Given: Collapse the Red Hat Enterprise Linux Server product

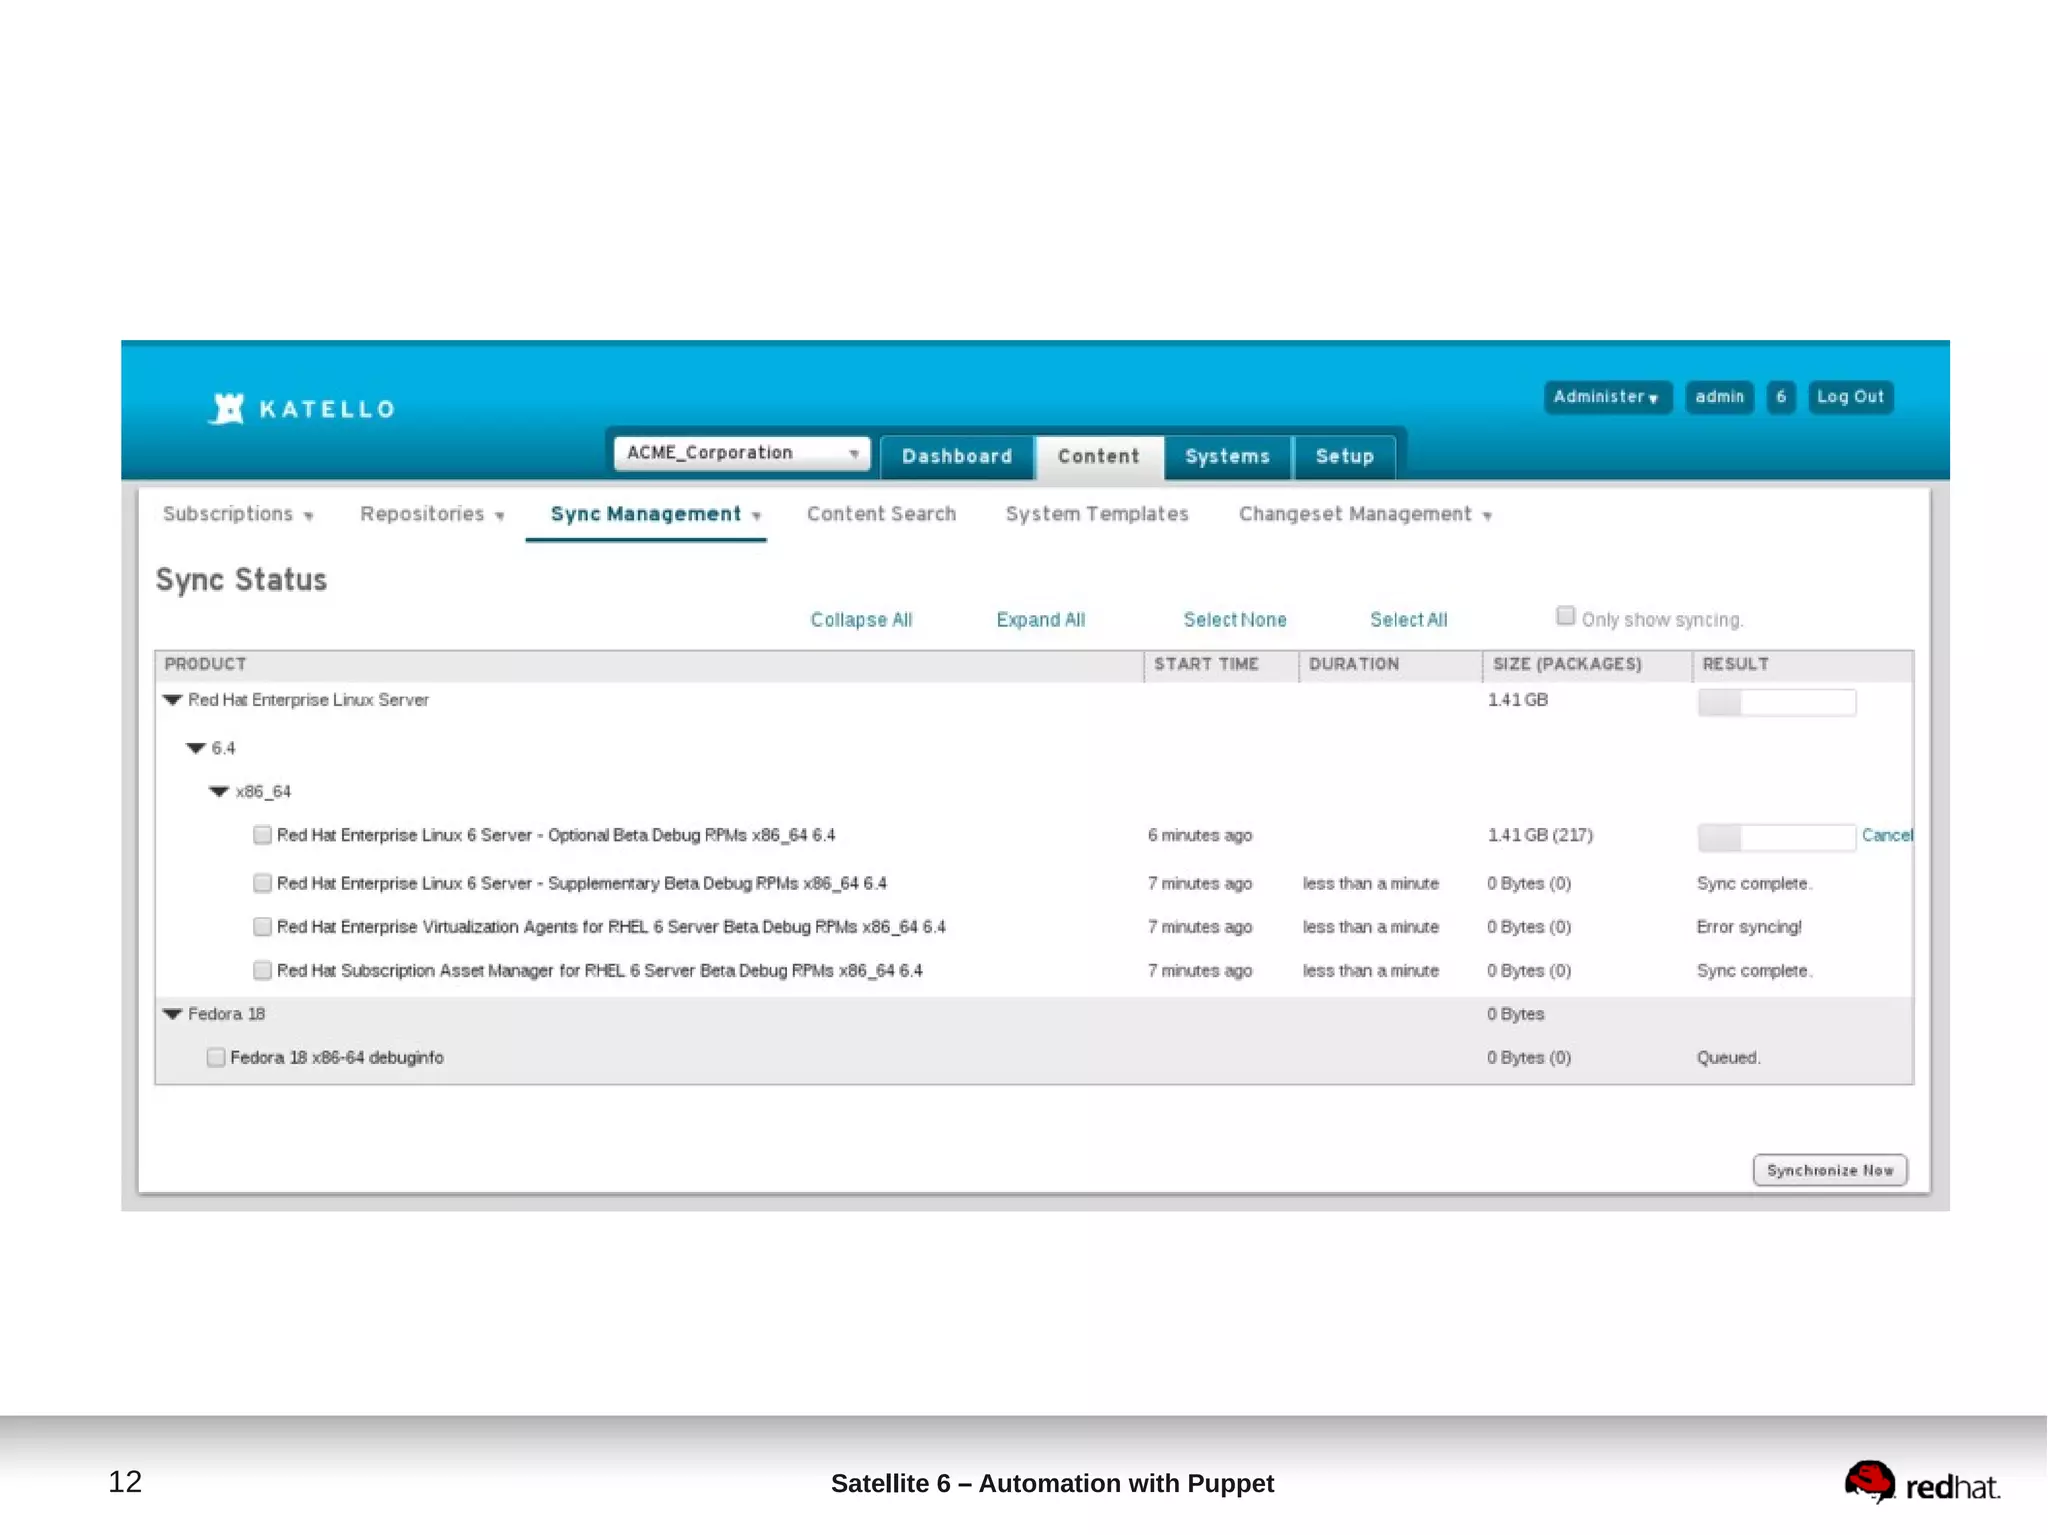Looking at the screenshot, I should click(x=172, y=700).
